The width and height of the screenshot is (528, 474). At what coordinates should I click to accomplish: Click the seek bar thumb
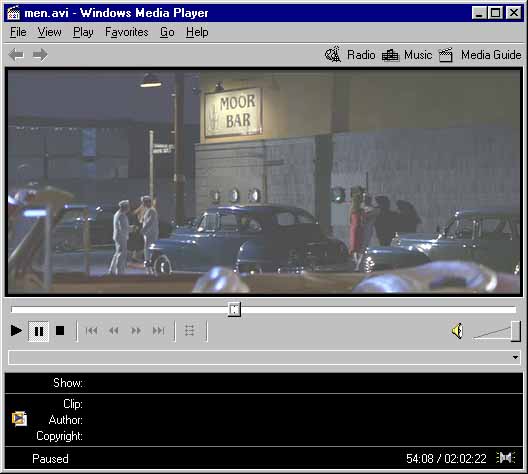pos(234,309)
